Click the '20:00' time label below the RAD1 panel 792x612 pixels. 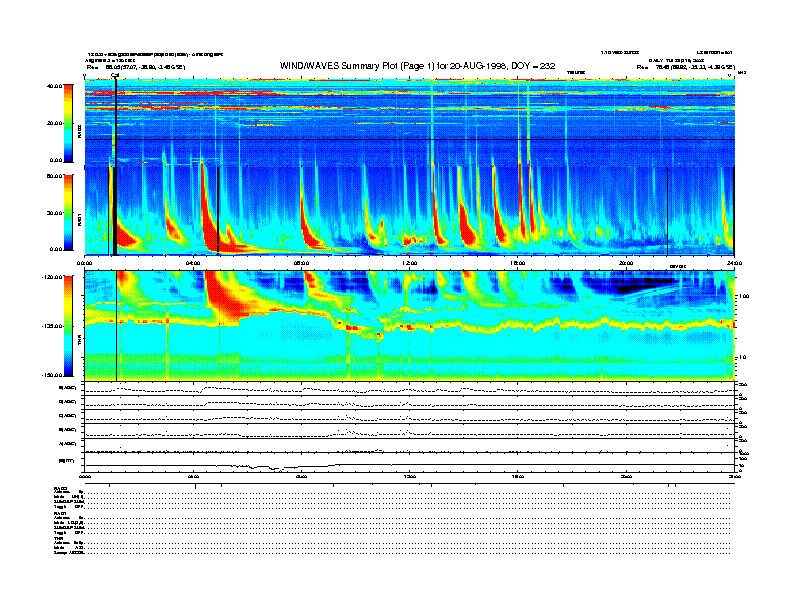(626, 263)
